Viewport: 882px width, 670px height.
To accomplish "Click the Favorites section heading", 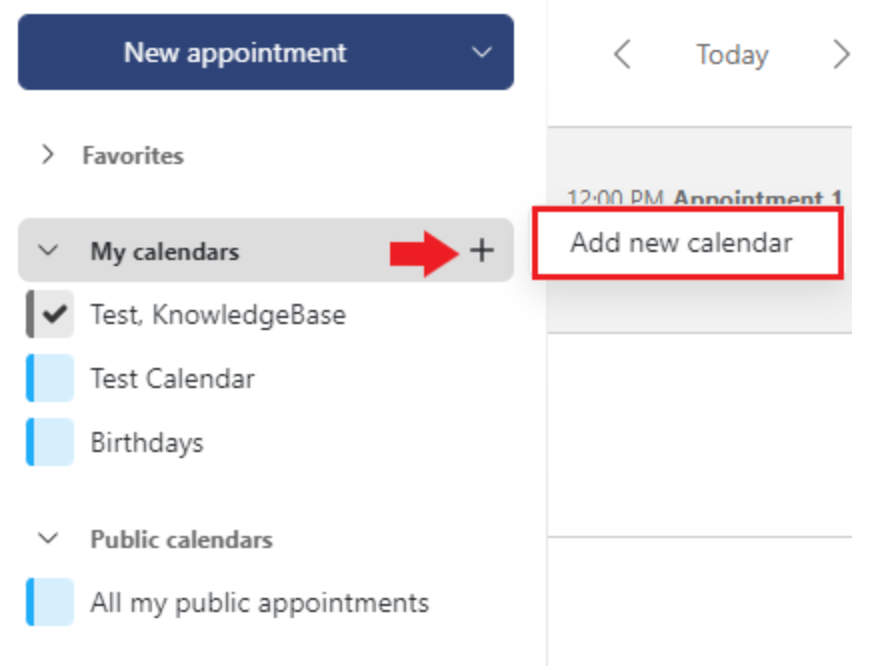I will click(x=133, y=156).
